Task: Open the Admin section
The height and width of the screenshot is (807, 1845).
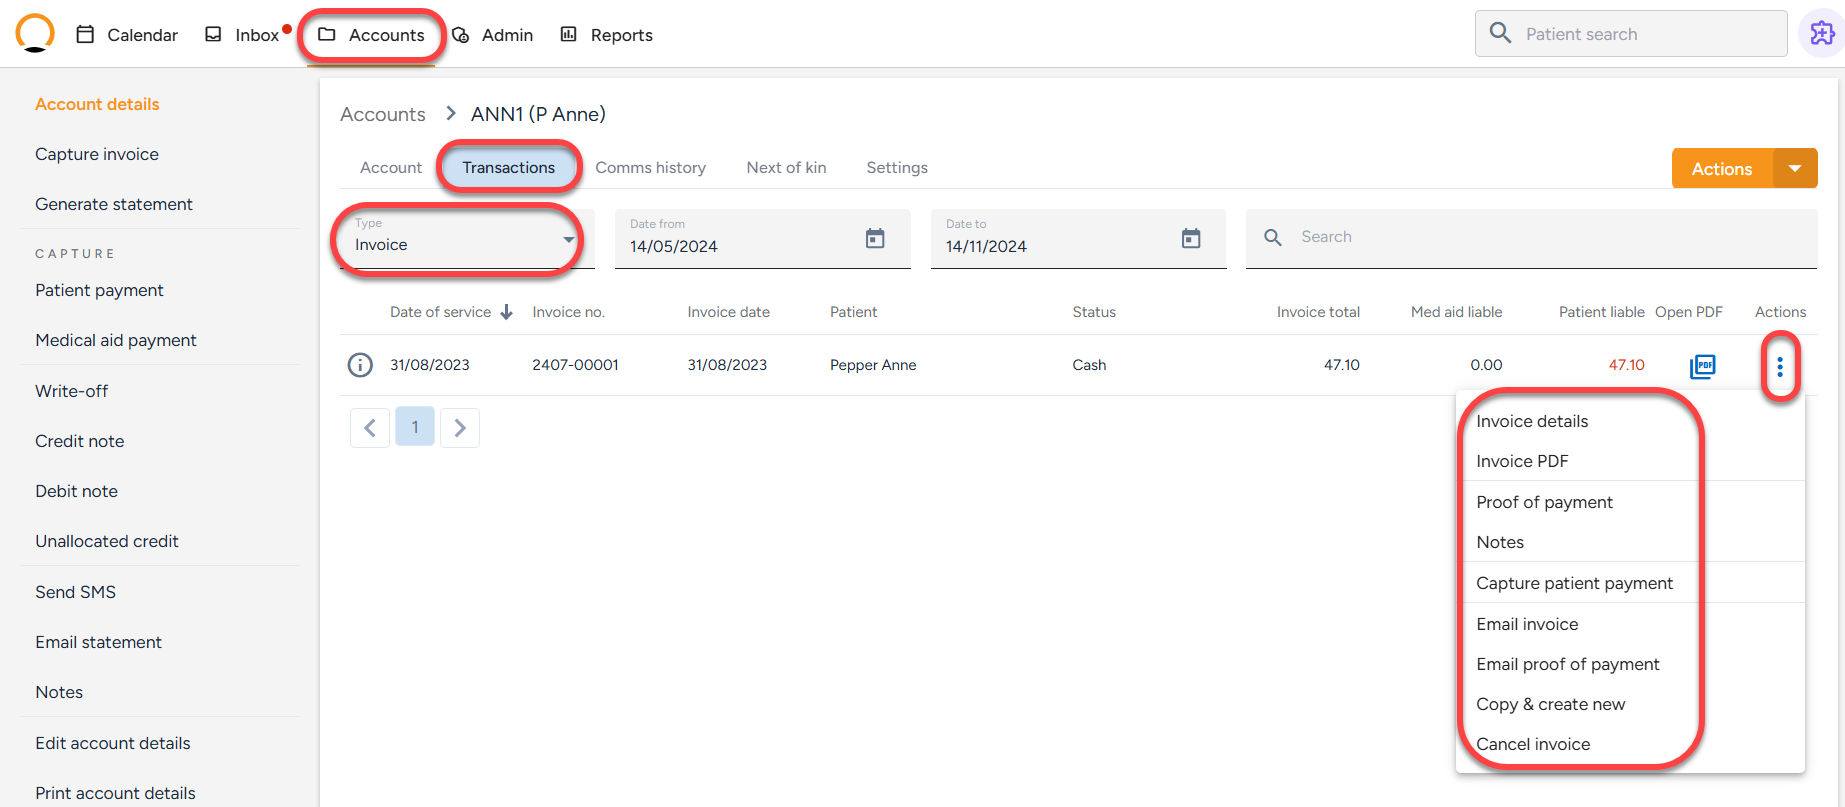Action: pyautogui.click(x=492, y=35)
